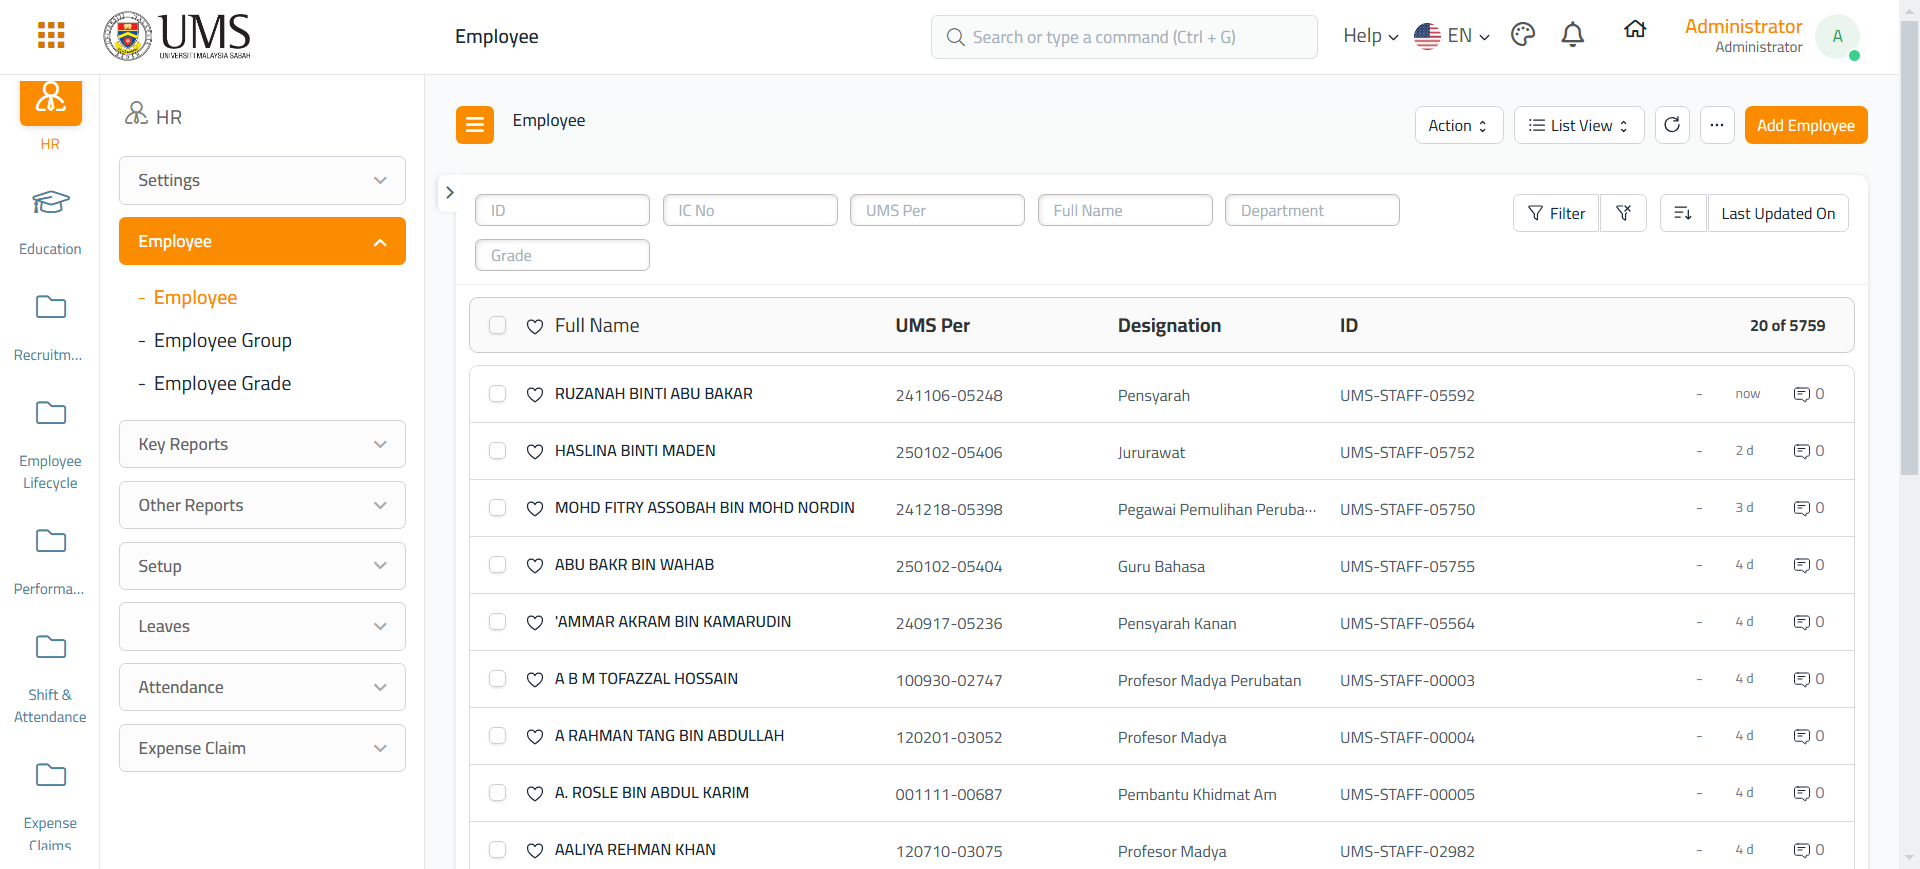Toggle the orange hamburger sidebar button

tap(475, 125)
